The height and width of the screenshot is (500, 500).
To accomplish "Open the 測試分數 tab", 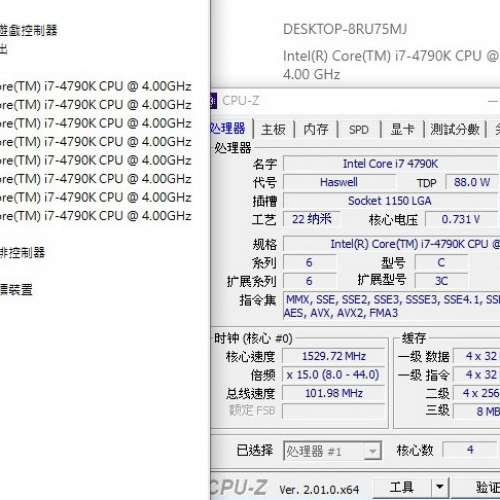I will coord(455,129).
